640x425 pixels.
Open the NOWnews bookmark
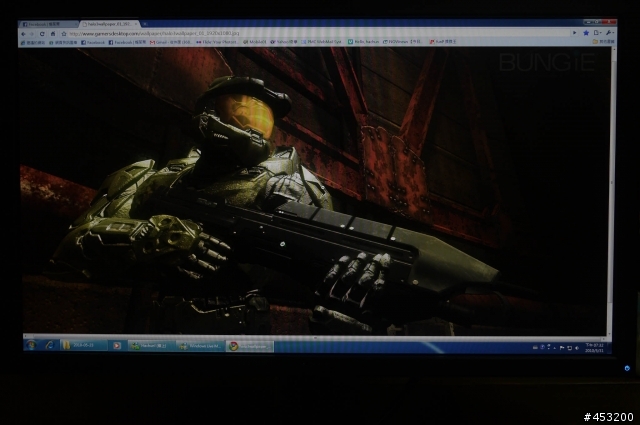pos(403,42)
